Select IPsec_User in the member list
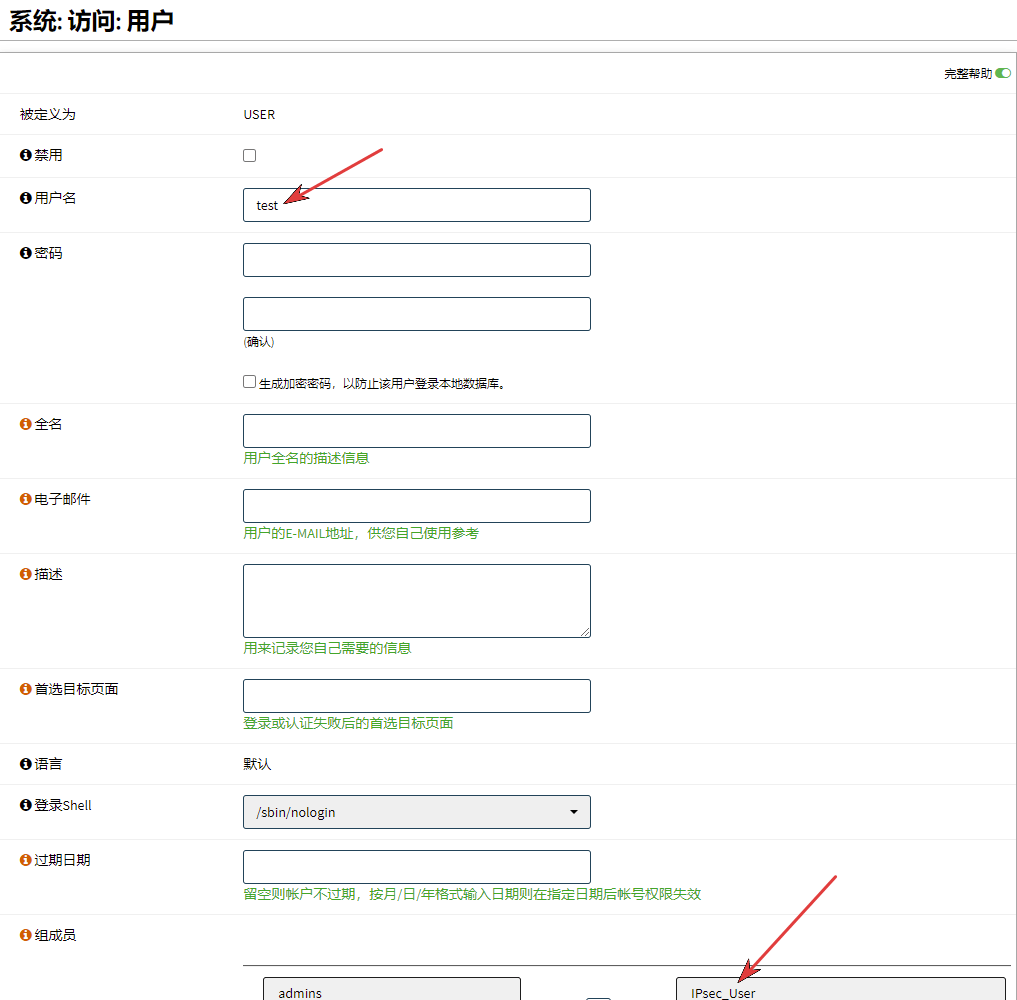This screenshot has height=1000, width=1017. pyautogui.click(x=840, y=992)
